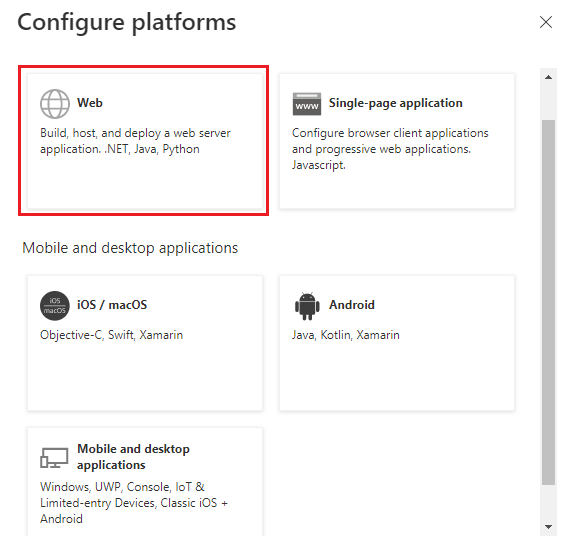Click the Android robot icon
The height and width of the screenshot is (541, 561).
coord(307,306)
